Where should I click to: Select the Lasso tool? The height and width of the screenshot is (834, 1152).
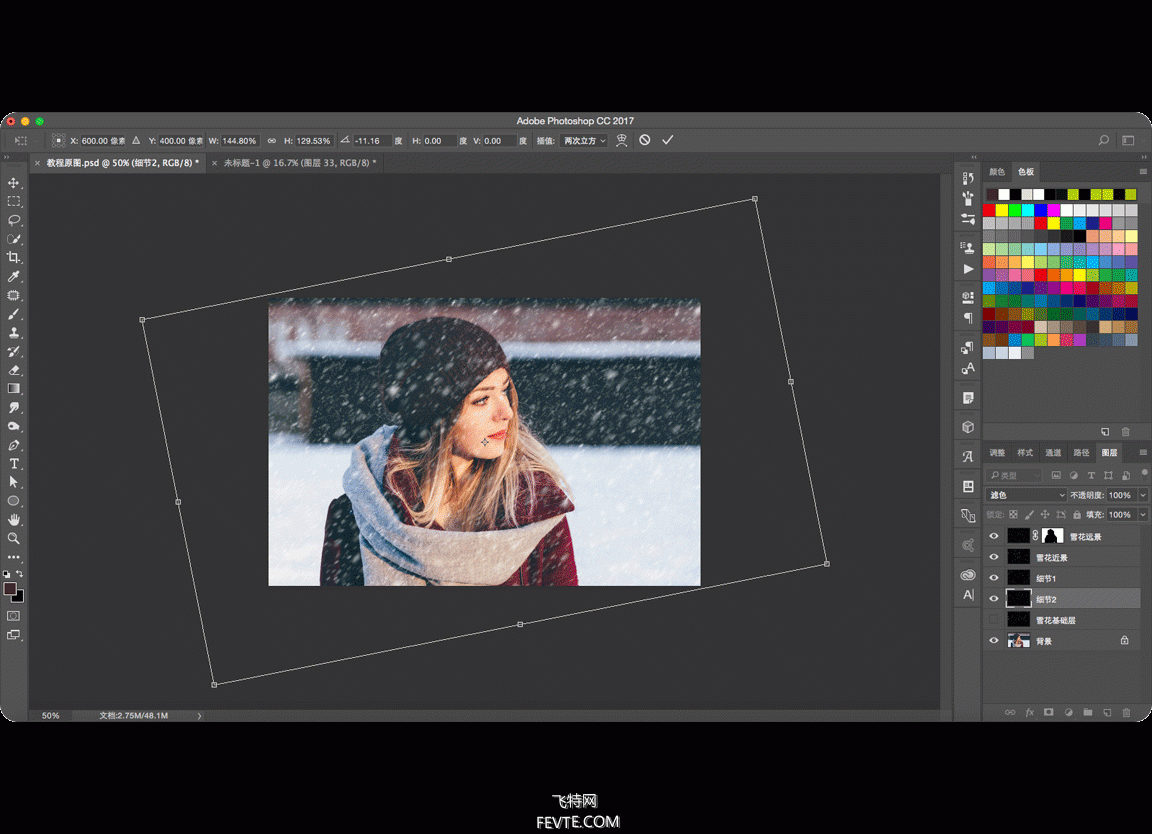click(x=13, y=220)
